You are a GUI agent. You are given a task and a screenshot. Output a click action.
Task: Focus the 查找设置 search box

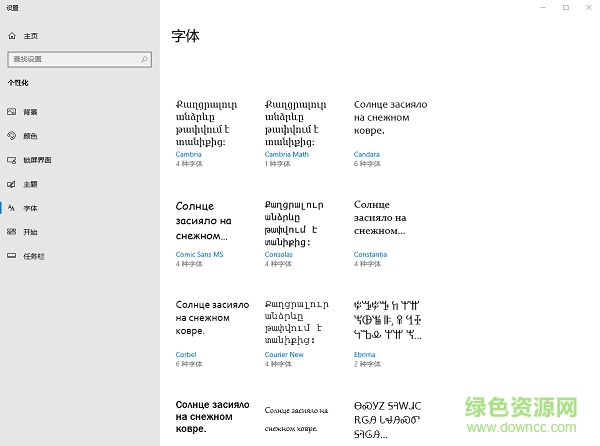[80, 59]
